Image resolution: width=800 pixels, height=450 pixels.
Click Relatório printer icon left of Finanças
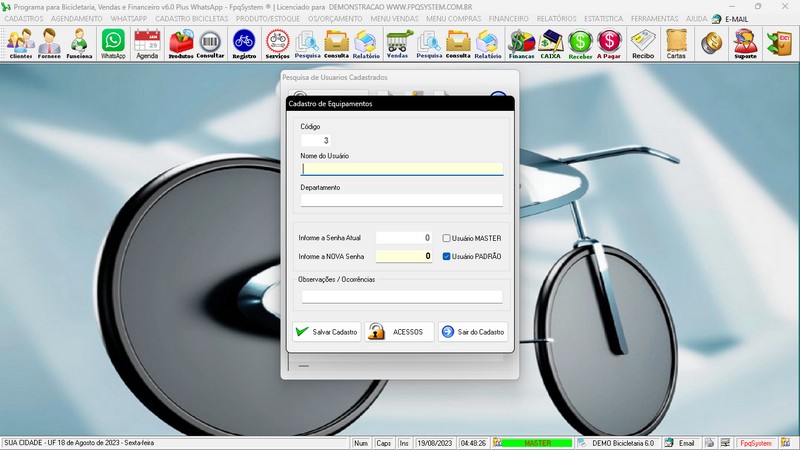[488, 44]
